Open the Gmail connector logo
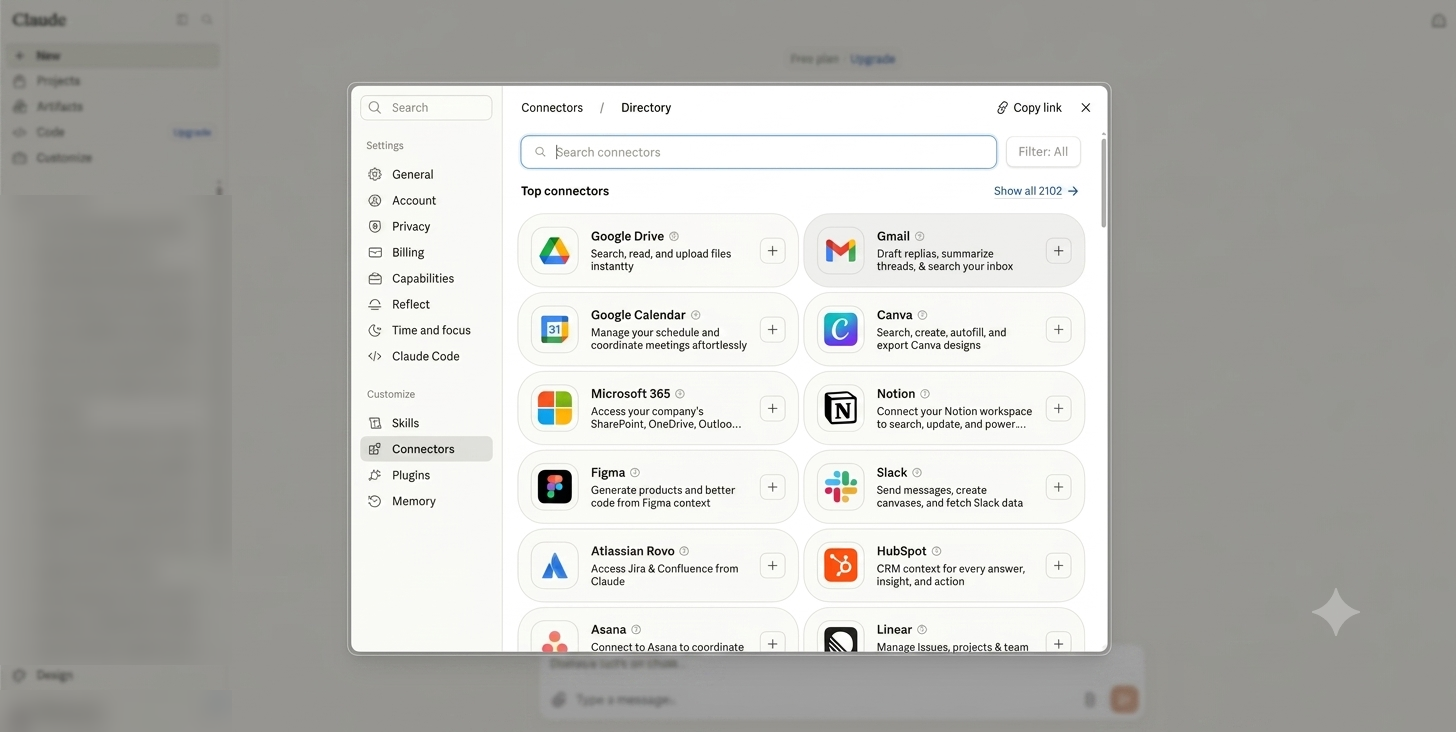This screenshot has width=1456, height=732. coord(841,250)
